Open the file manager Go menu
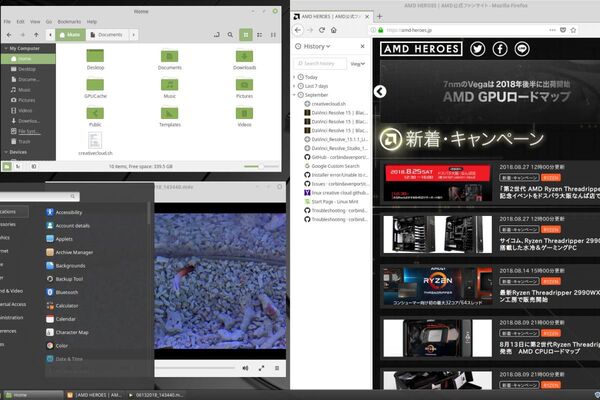Image resolution: width=600 pixels, height=400 pixels. (49, 22)
